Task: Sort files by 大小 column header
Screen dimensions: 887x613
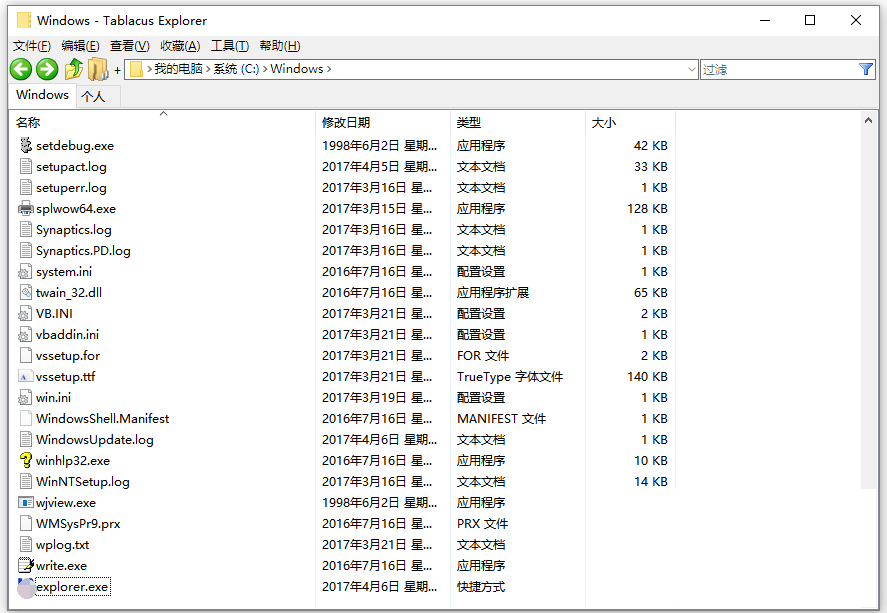Action: click(x=604, y=122)
